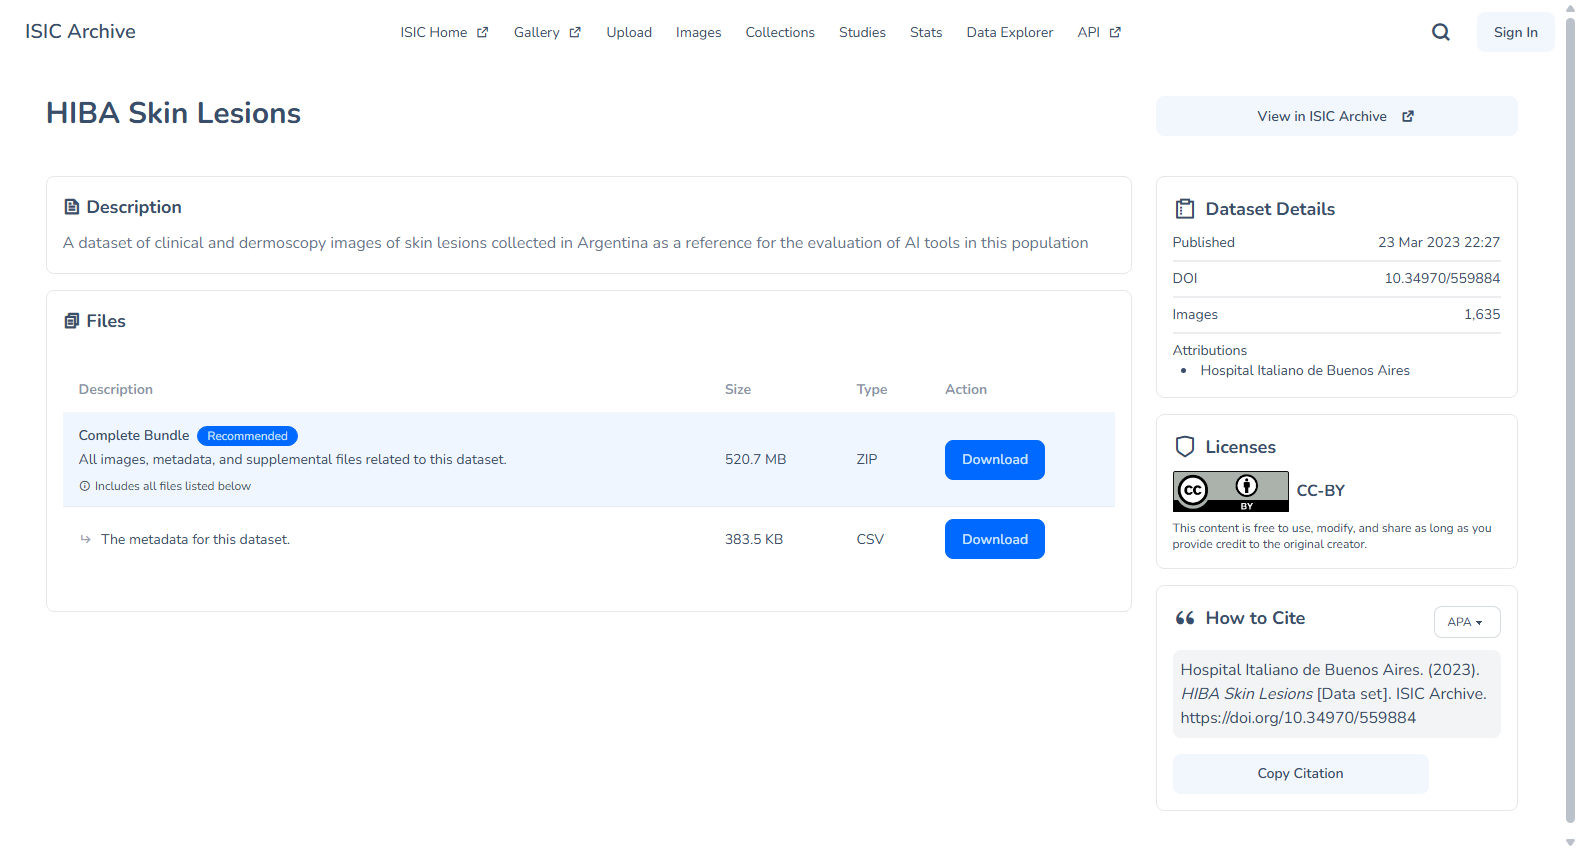The image size is (1578, 850).
Task: Click the '23 Mar 2023 22:27' published date
Action: point(1439,242)
